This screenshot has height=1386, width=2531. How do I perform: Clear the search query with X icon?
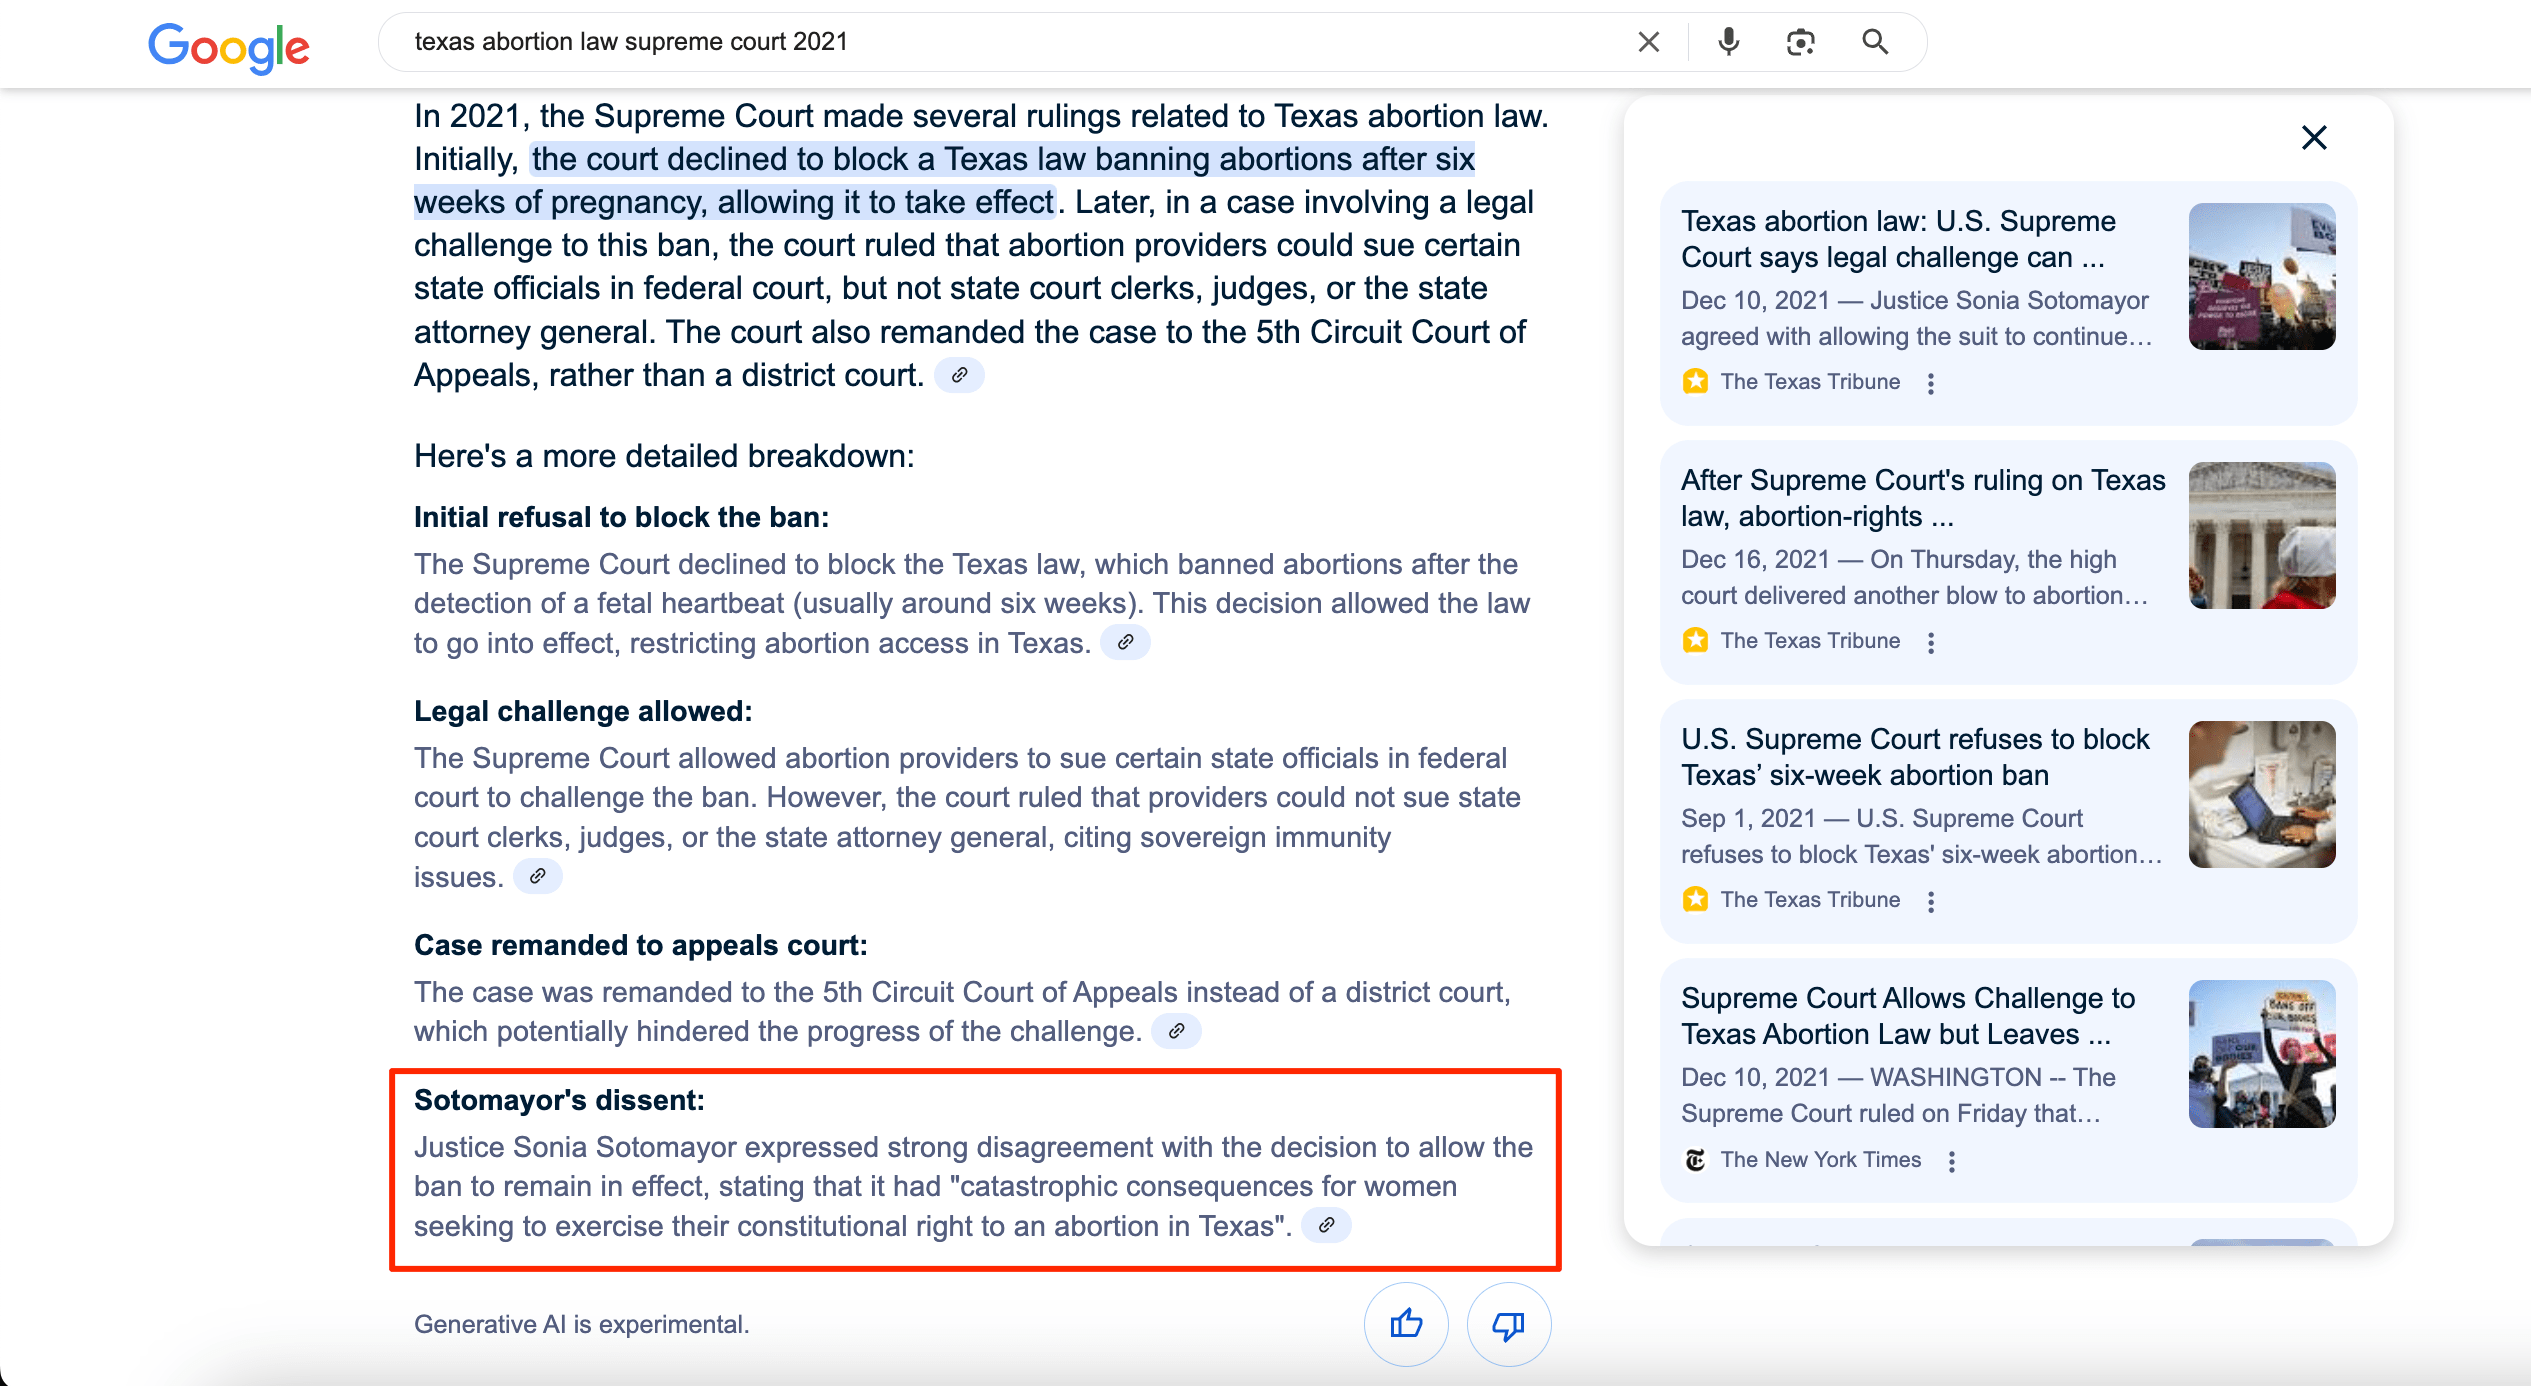coord(1649,42)
